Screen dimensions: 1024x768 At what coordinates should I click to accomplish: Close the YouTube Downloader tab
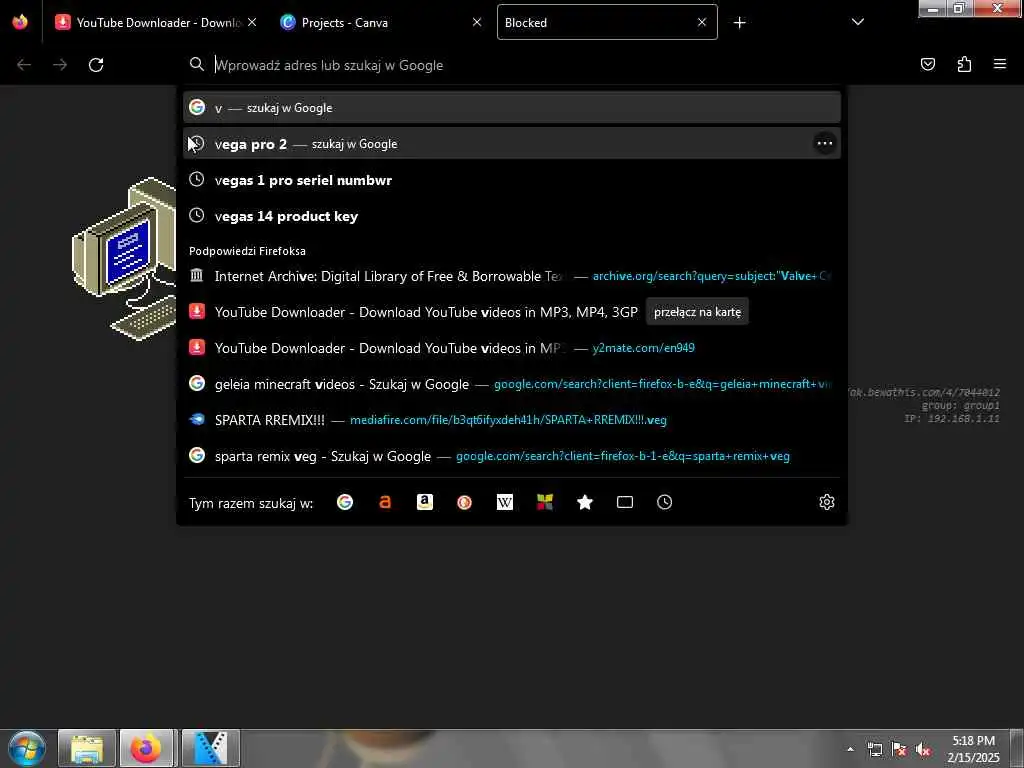pyautogui.click(x=252, y=22)
